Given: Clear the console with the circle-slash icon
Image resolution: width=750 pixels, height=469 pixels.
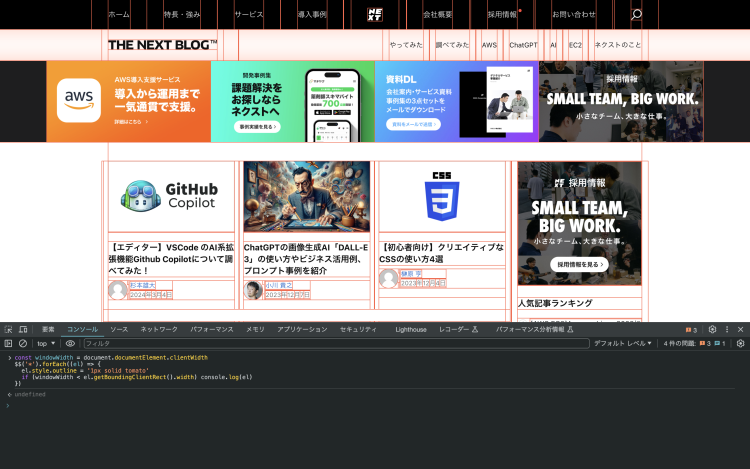Looking at the screenshot, I should 22,343.
